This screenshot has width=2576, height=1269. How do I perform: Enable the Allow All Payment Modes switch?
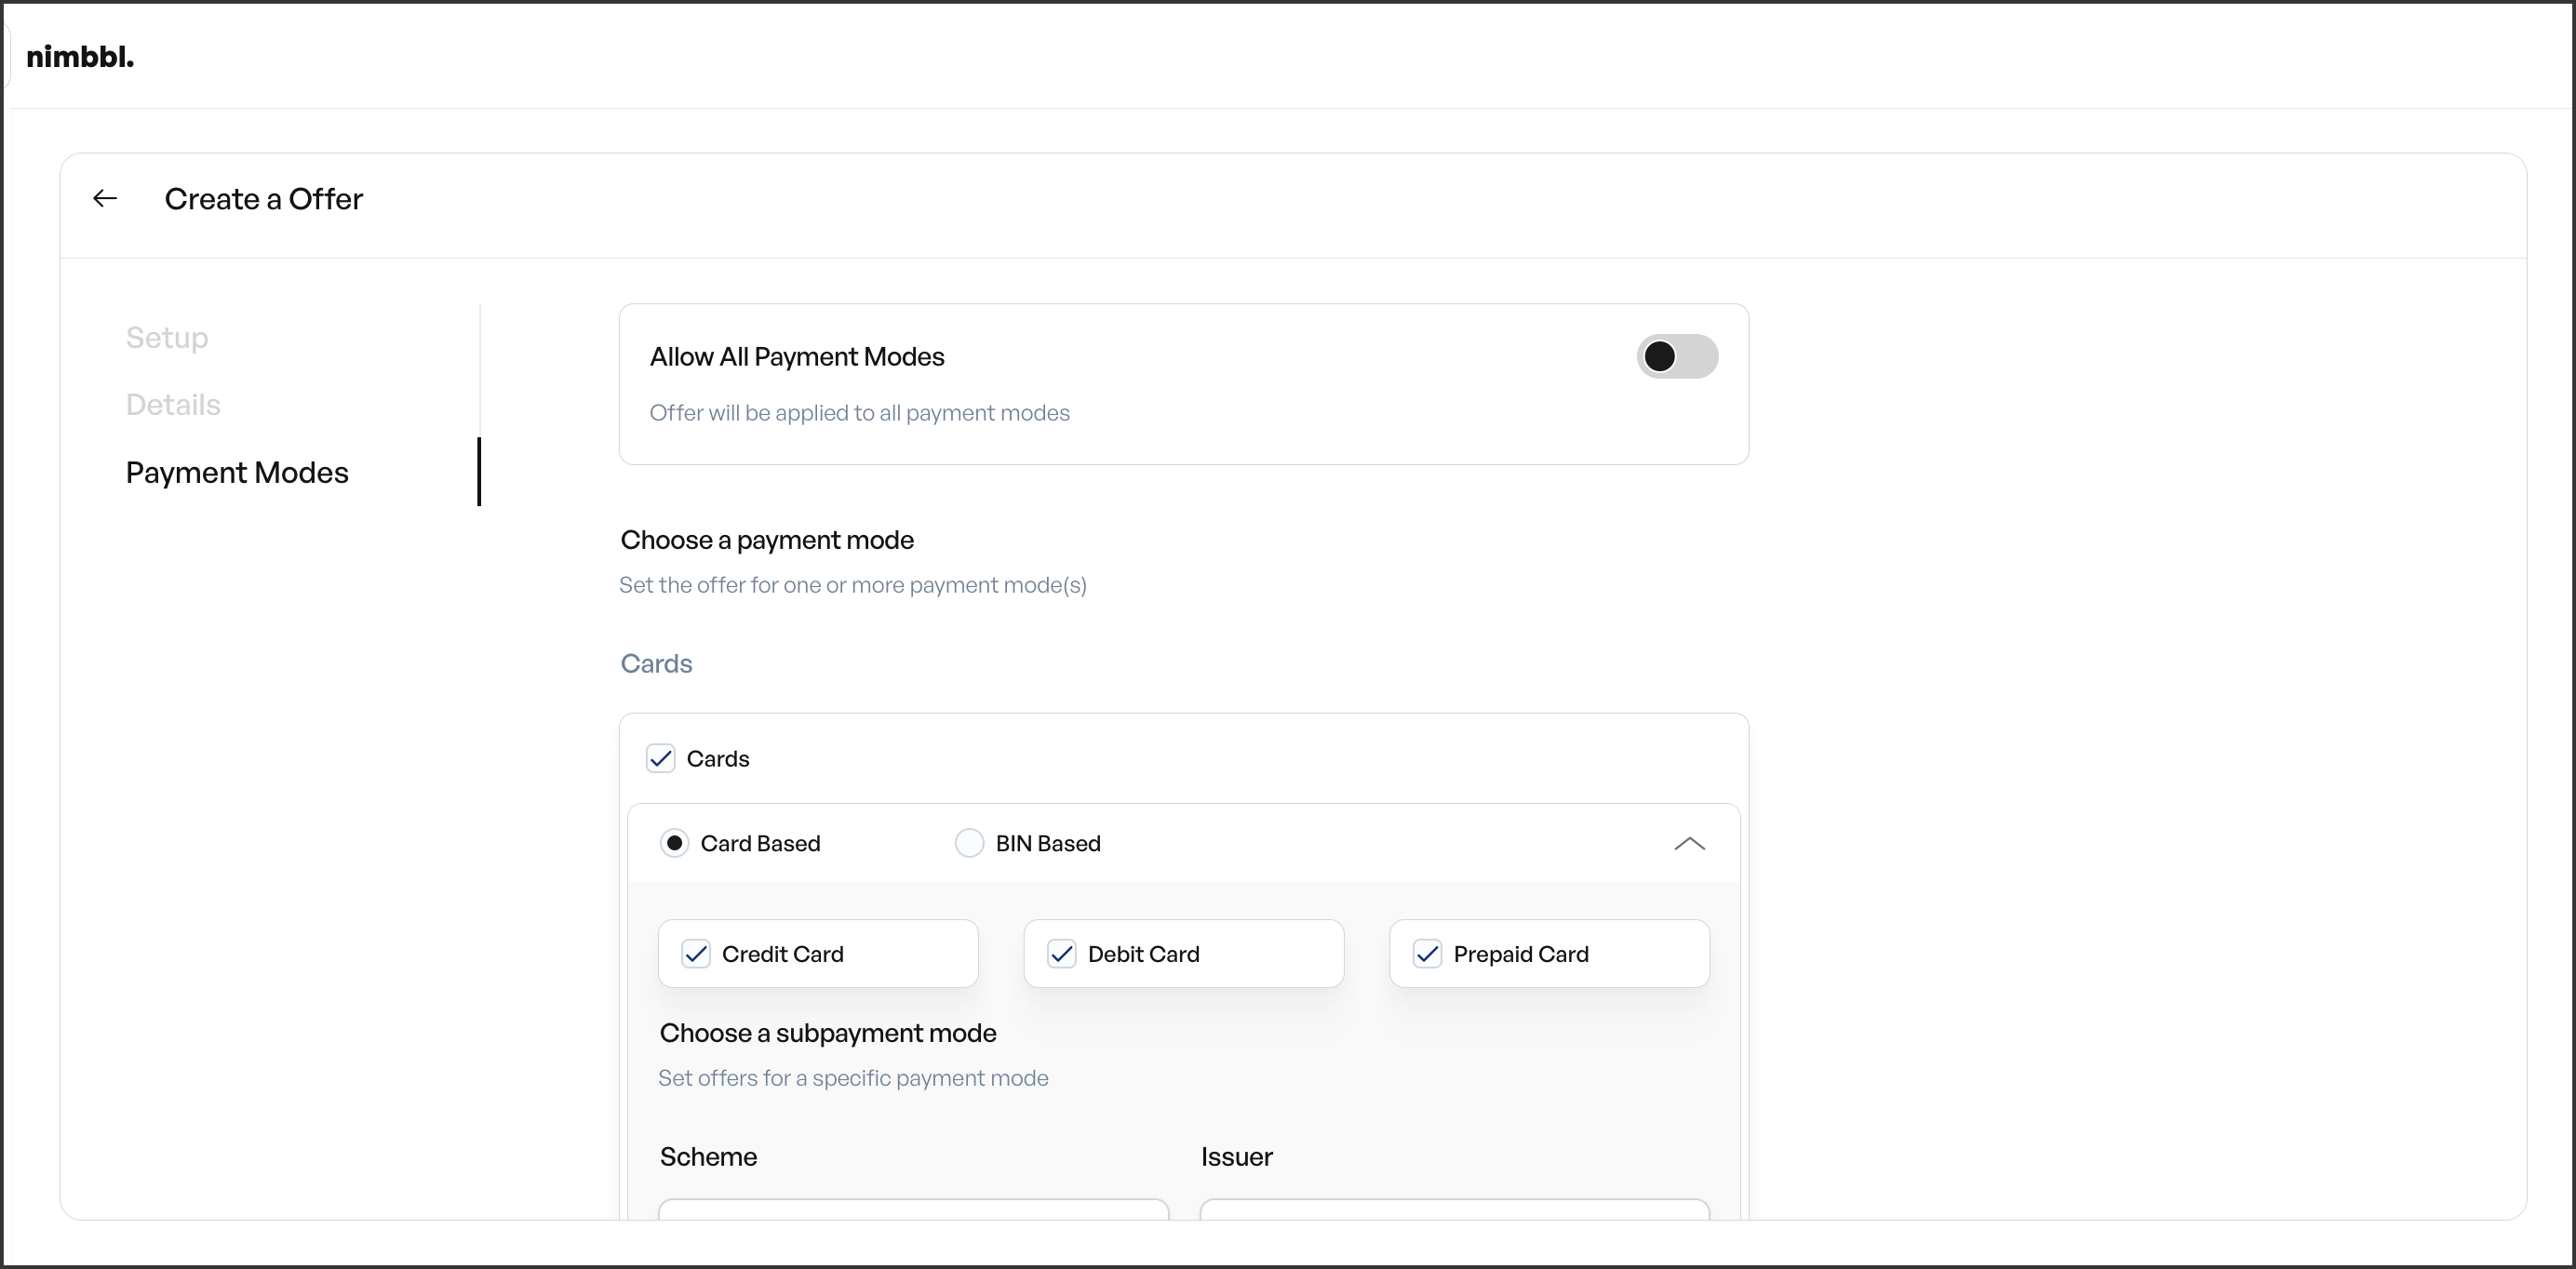[1677, 357]
